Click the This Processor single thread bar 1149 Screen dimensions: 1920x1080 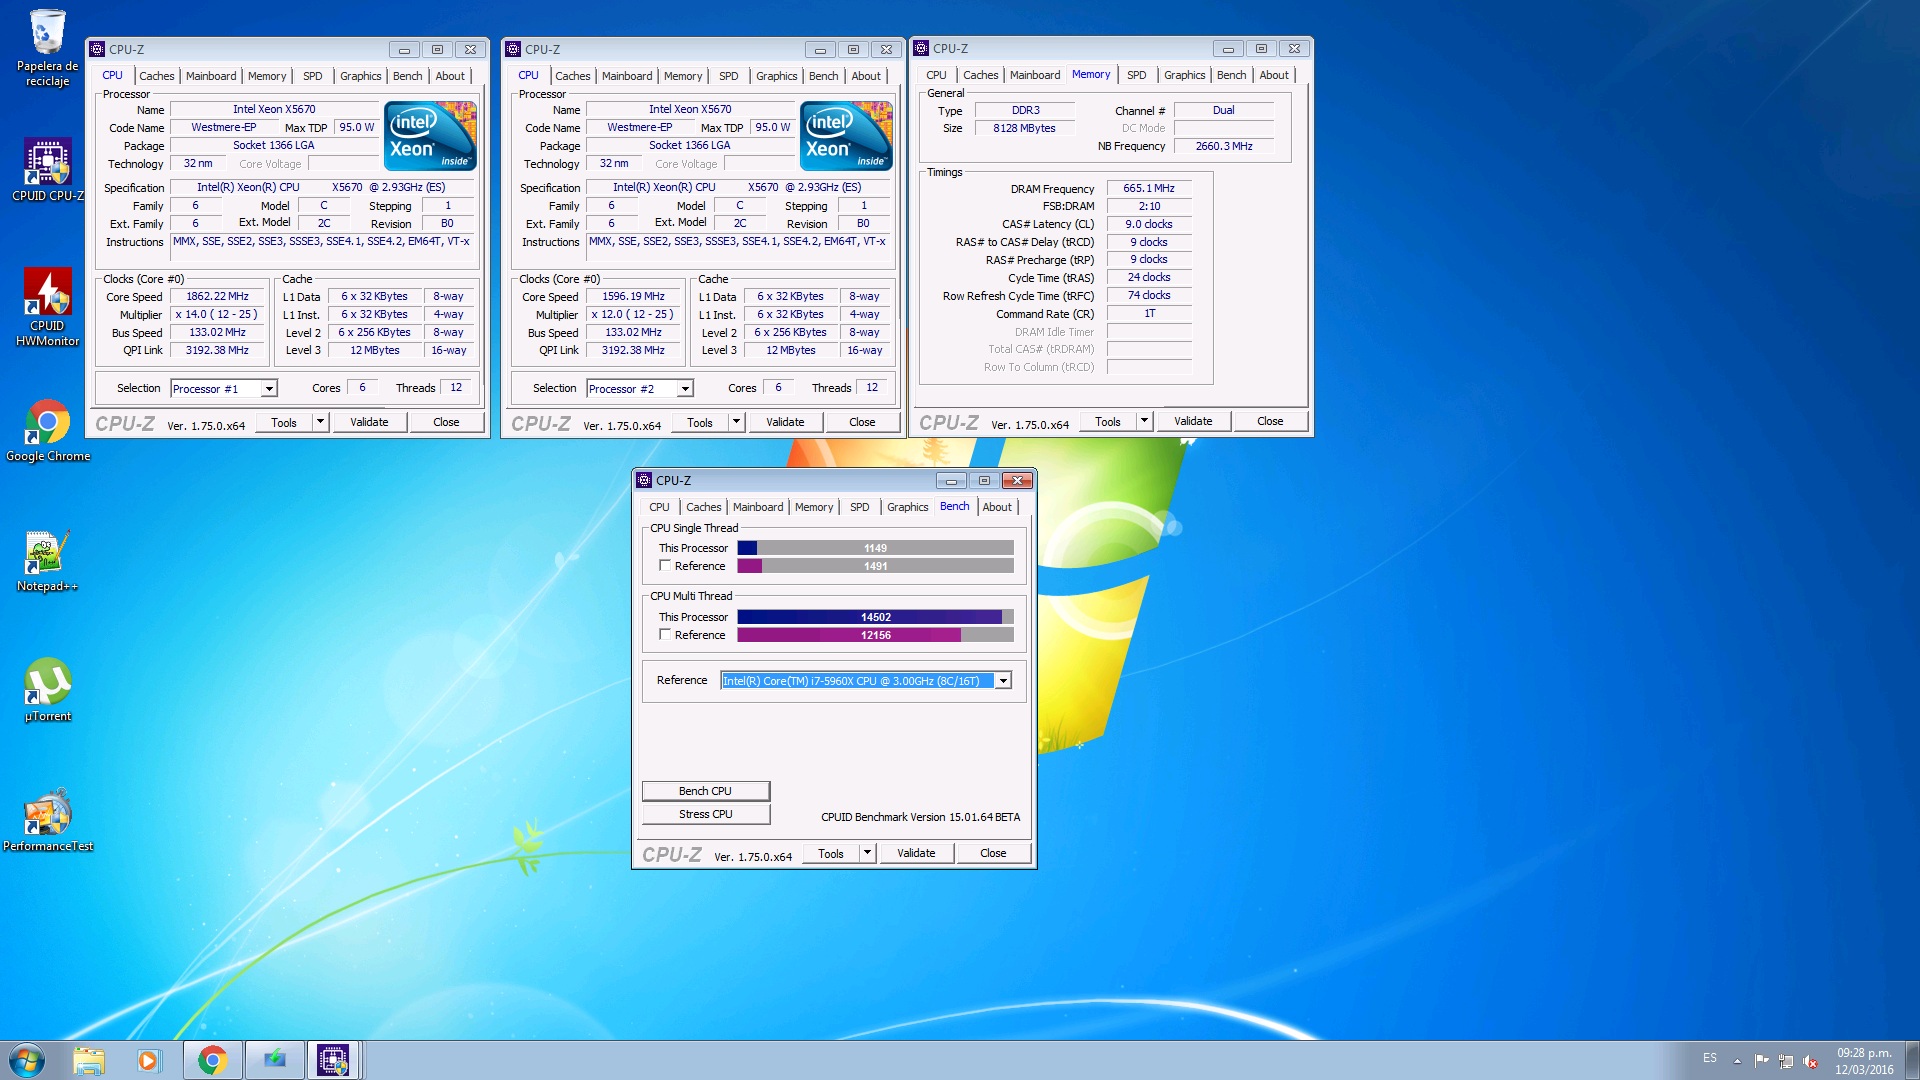(875, 548)
